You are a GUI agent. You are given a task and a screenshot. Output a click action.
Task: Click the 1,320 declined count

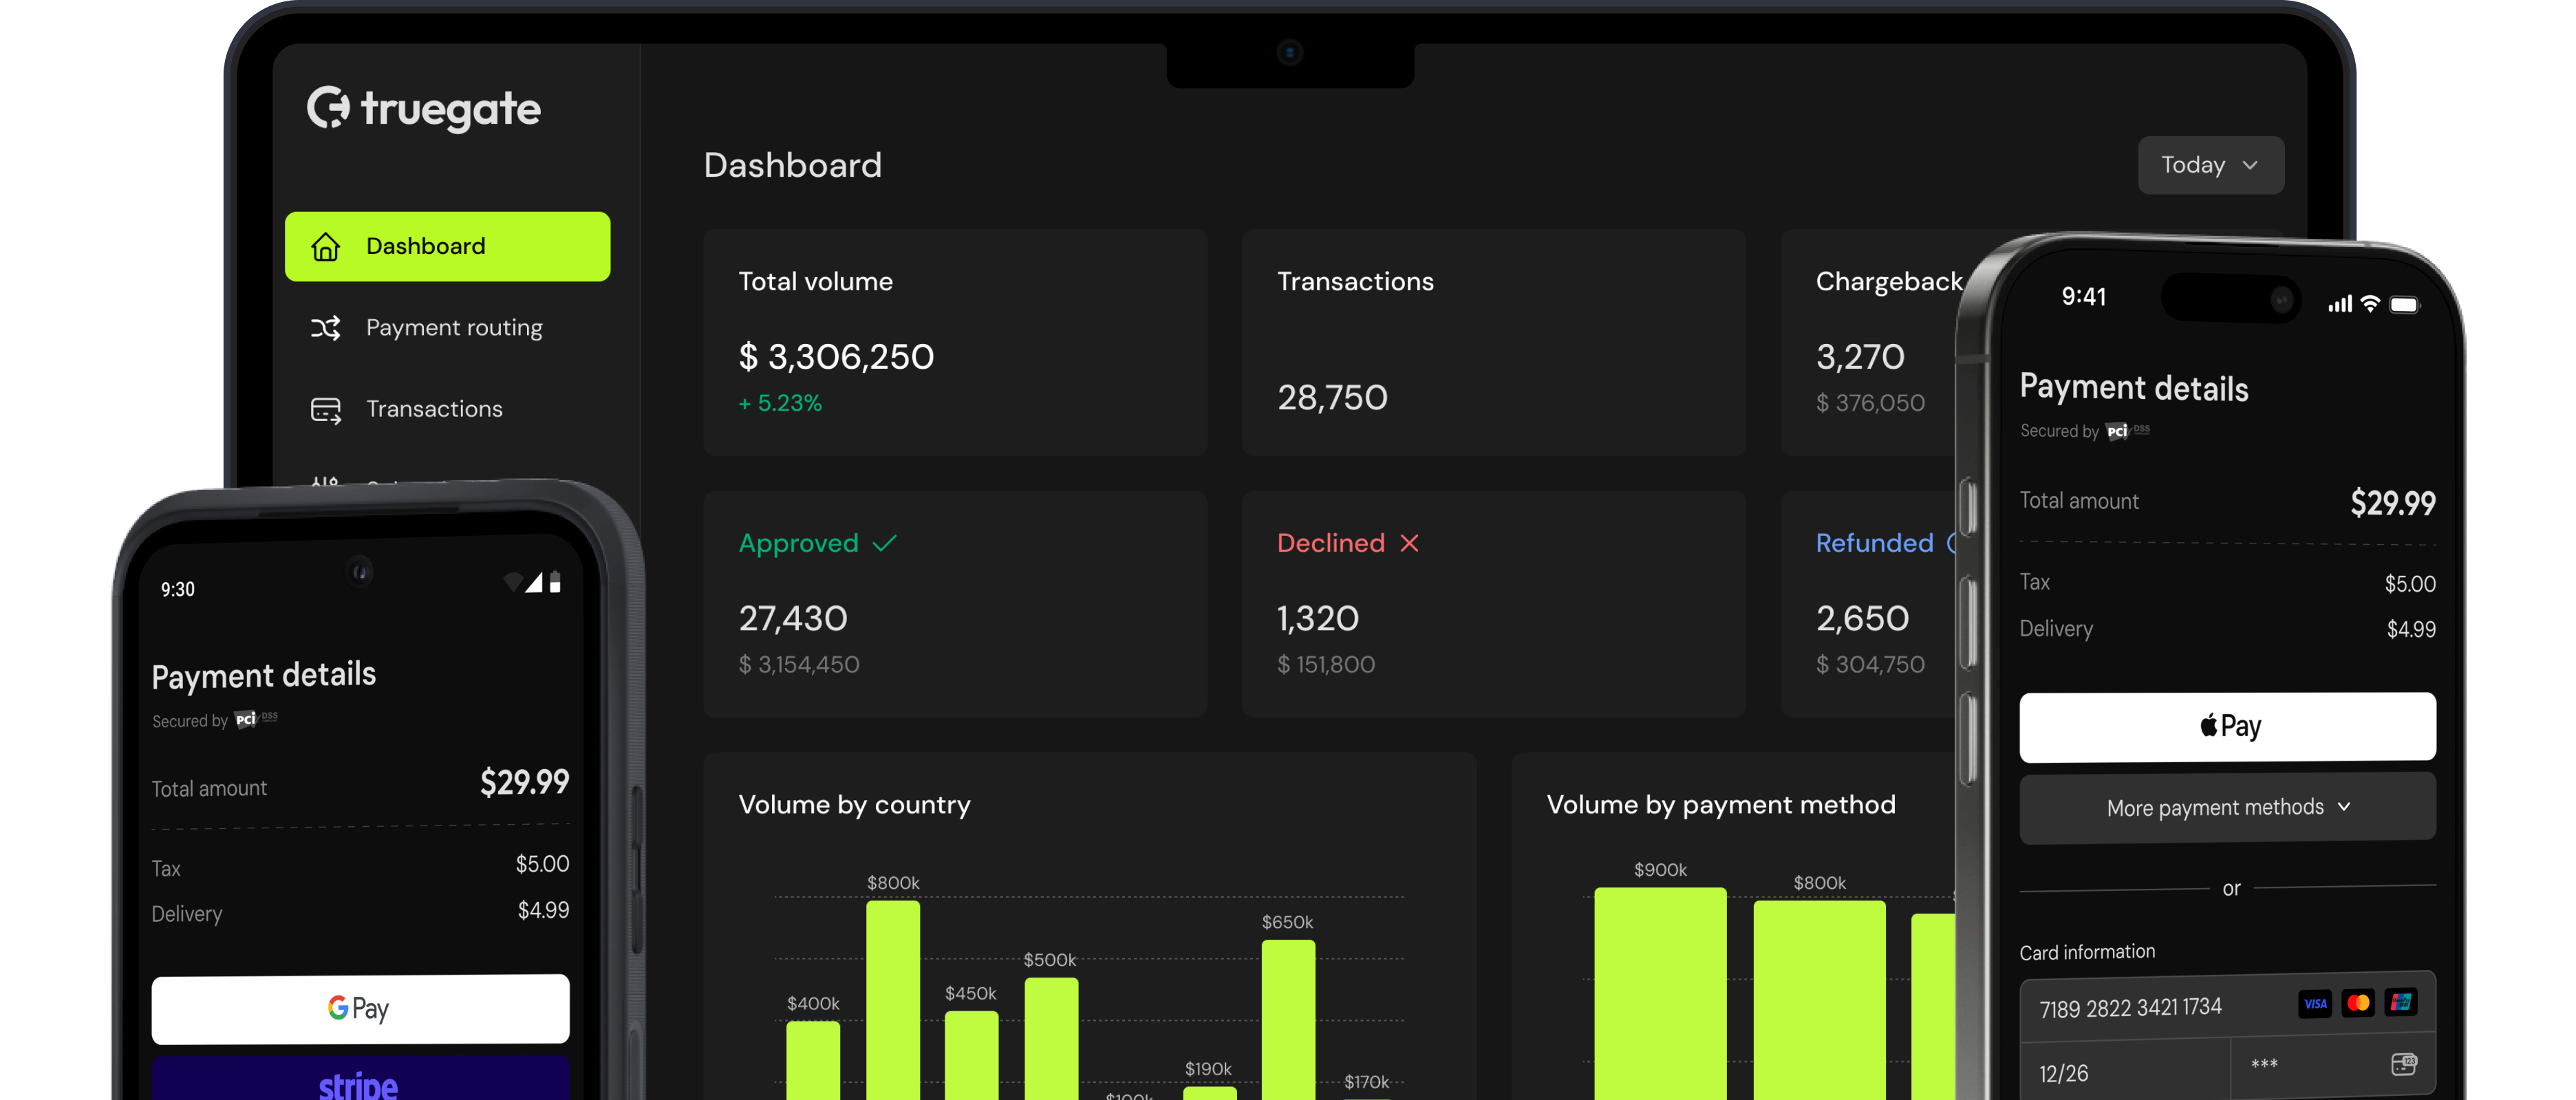click(x=1318, y=618)
